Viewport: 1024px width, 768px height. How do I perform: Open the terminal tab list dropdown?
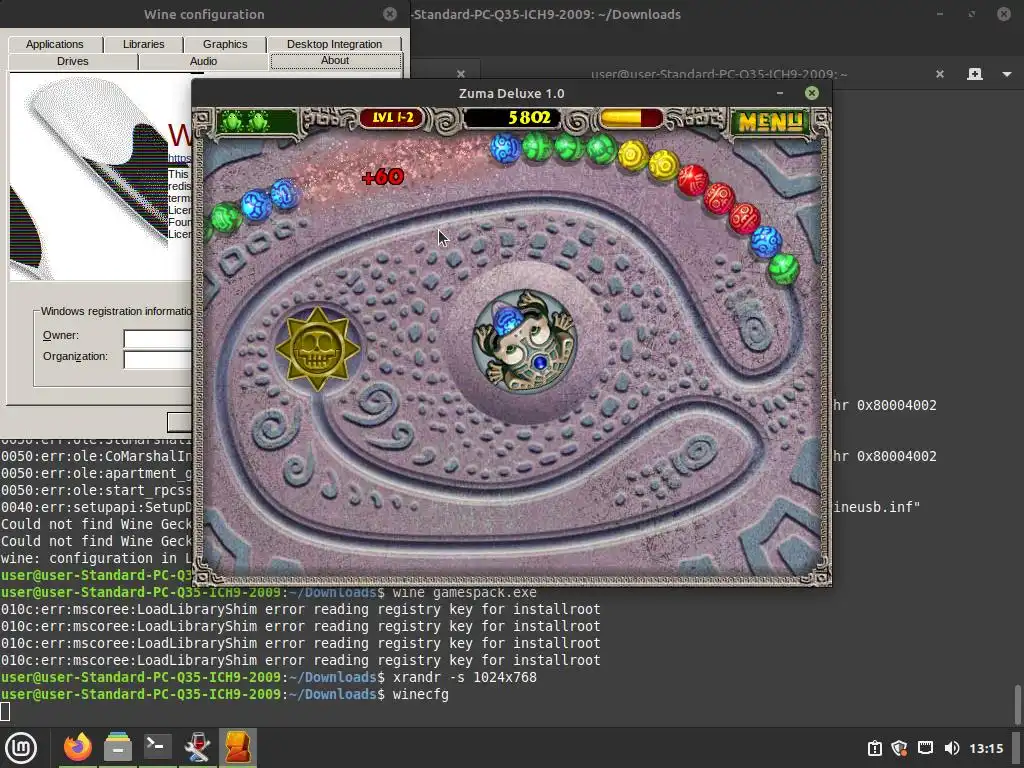coord(1006,74)
